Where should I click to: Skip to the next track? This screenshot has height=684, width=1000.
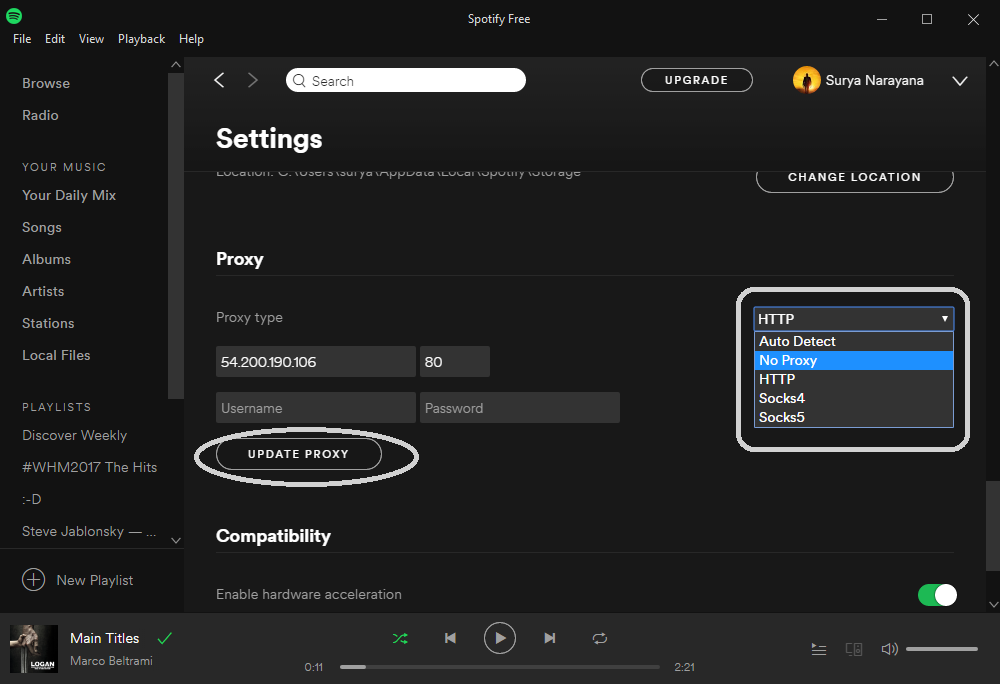pos(550,638)
